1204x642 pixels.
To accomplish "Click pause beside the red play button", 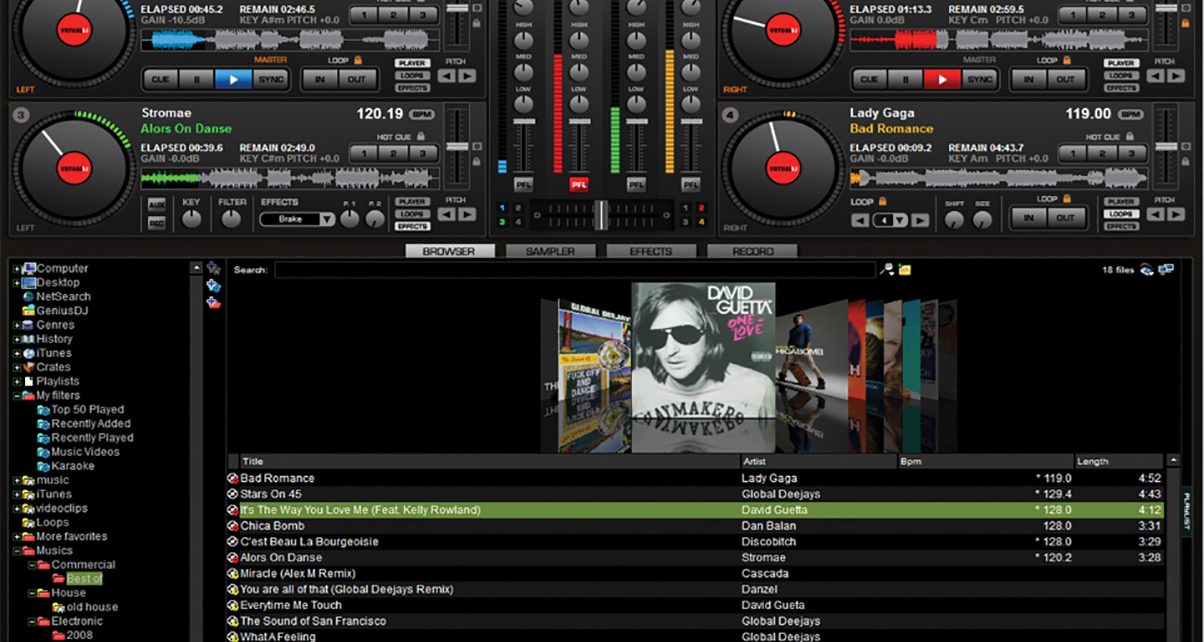I will 906,79.
